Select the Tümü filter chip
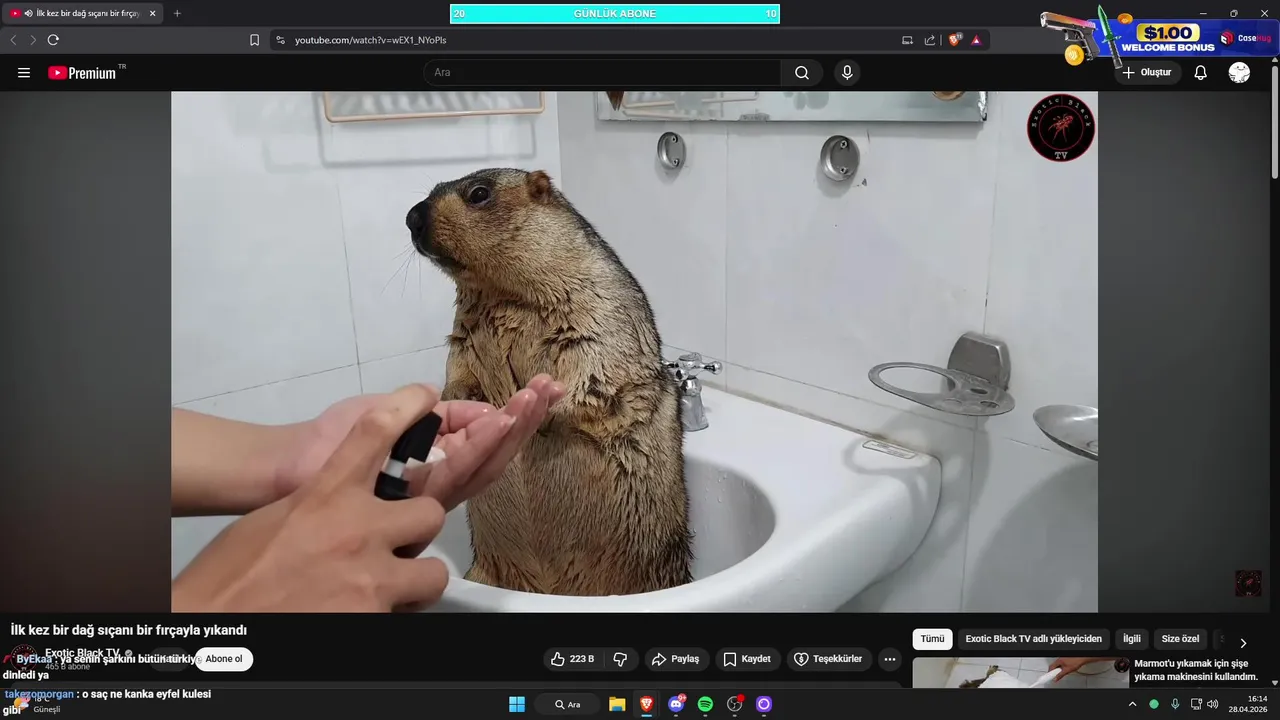The width and height of the screenshot is (1280, 720). (x=932, y=639)
